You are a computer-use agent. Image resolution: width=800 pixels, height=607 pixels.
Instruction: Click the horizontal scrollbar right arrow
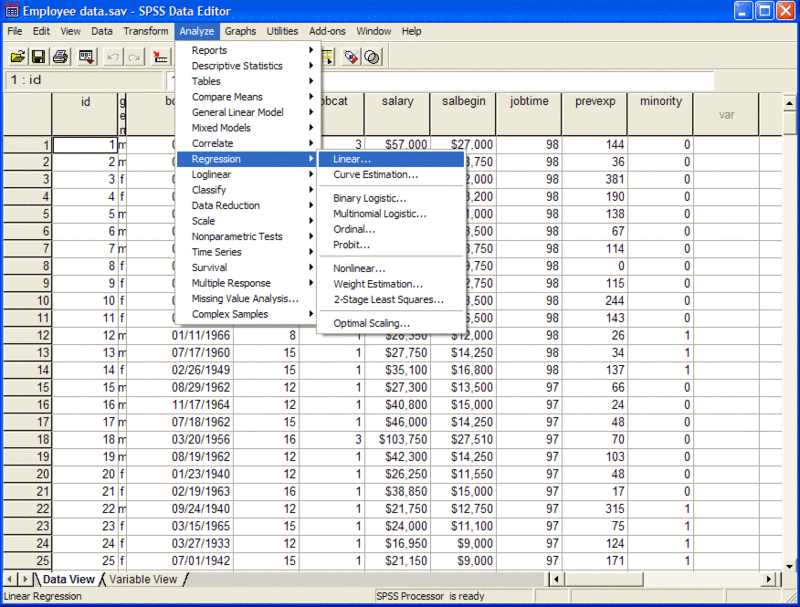tap(772, 579)
